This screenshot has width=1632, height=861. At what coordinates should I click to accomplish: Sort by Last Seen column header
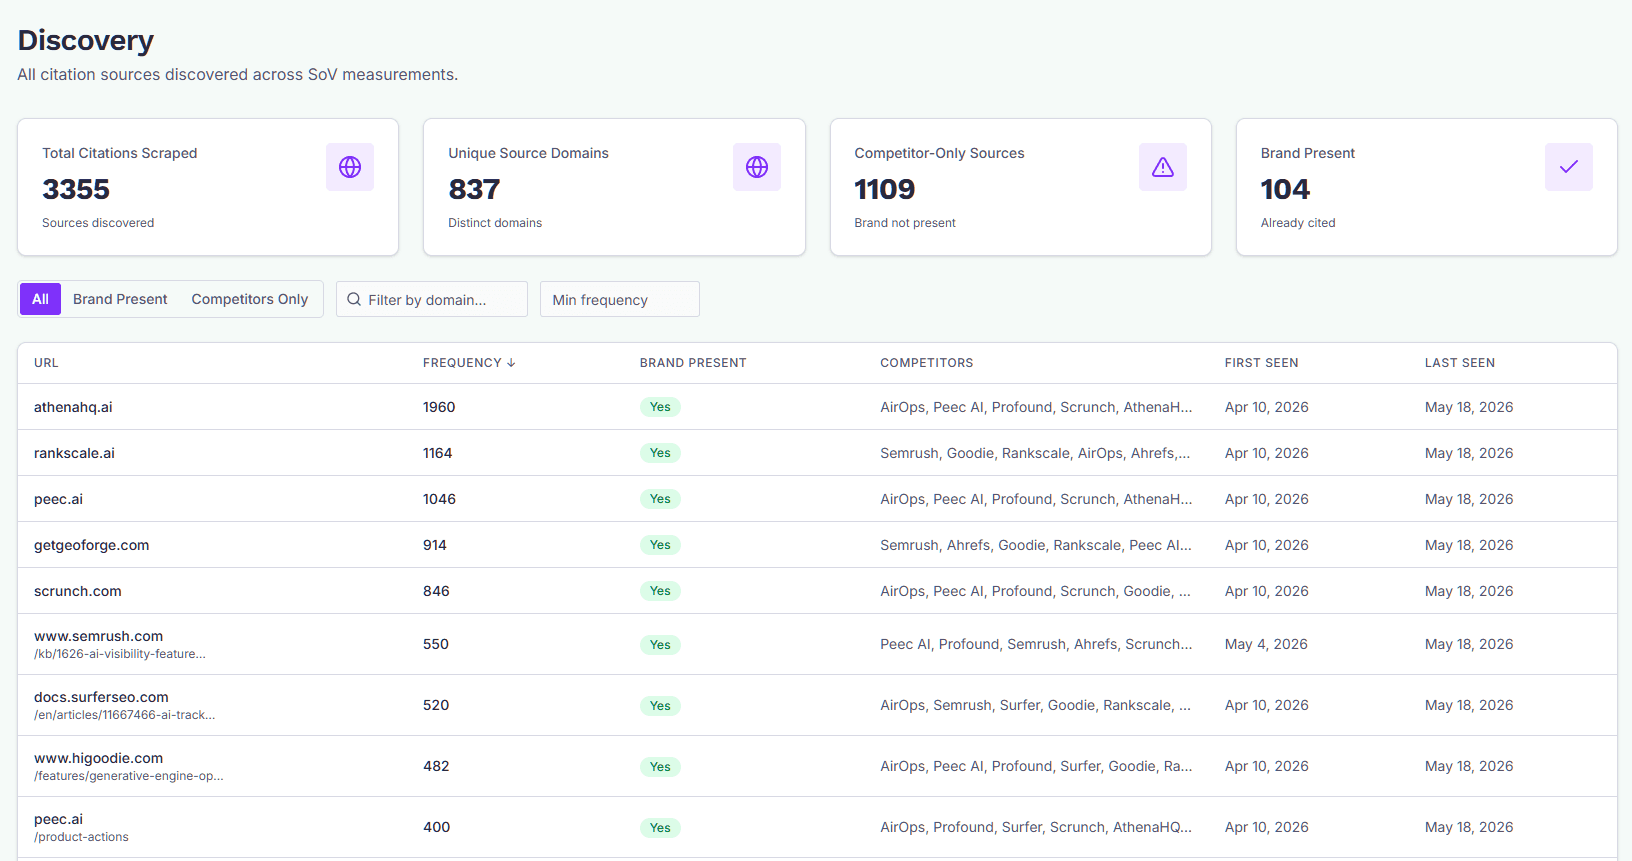pos(1460,363)
